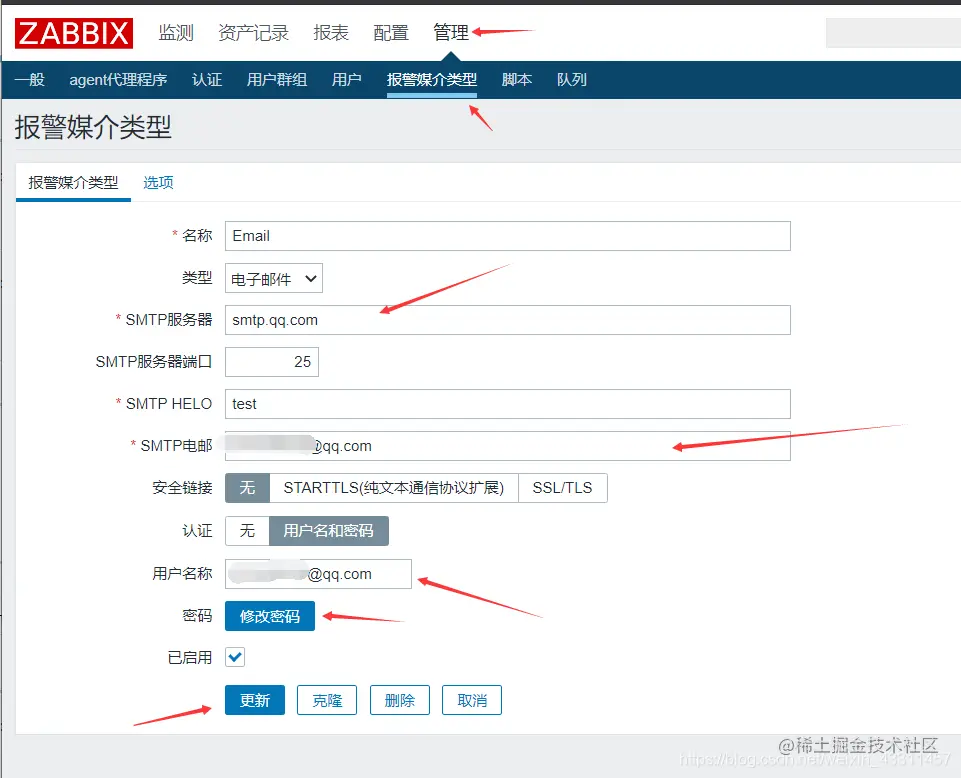
Task: Click the search box at top right
Action: 893,32
